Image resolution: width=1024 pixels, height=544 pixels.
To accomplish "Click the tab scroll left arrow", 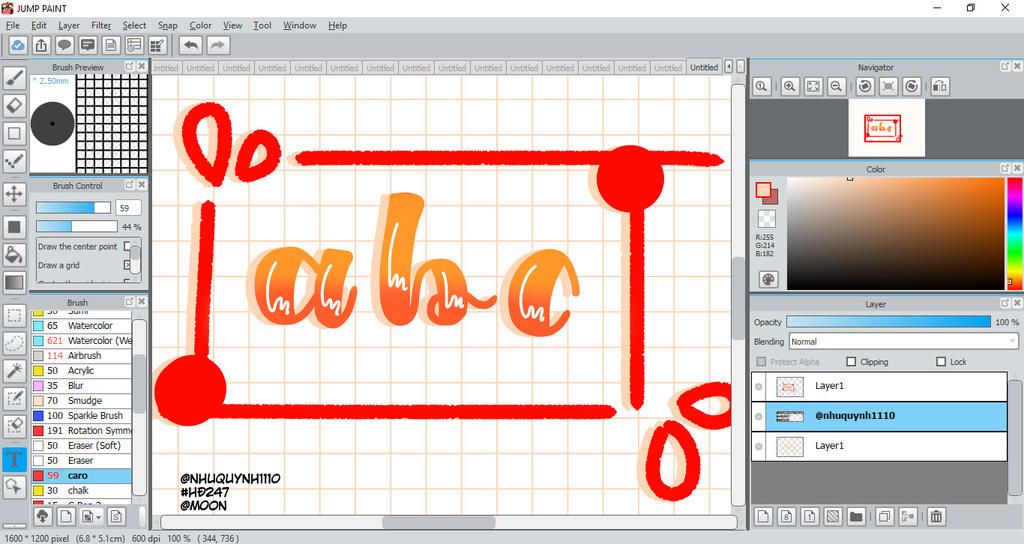I will click(x=729, y=67).
